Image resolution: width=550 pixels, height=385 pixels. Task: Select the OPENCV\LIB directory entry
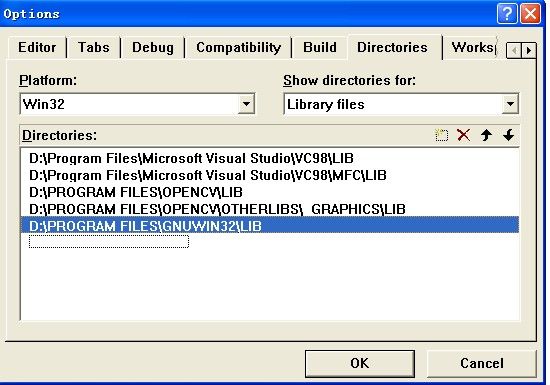pyautogui.click(x=136, y=192)
